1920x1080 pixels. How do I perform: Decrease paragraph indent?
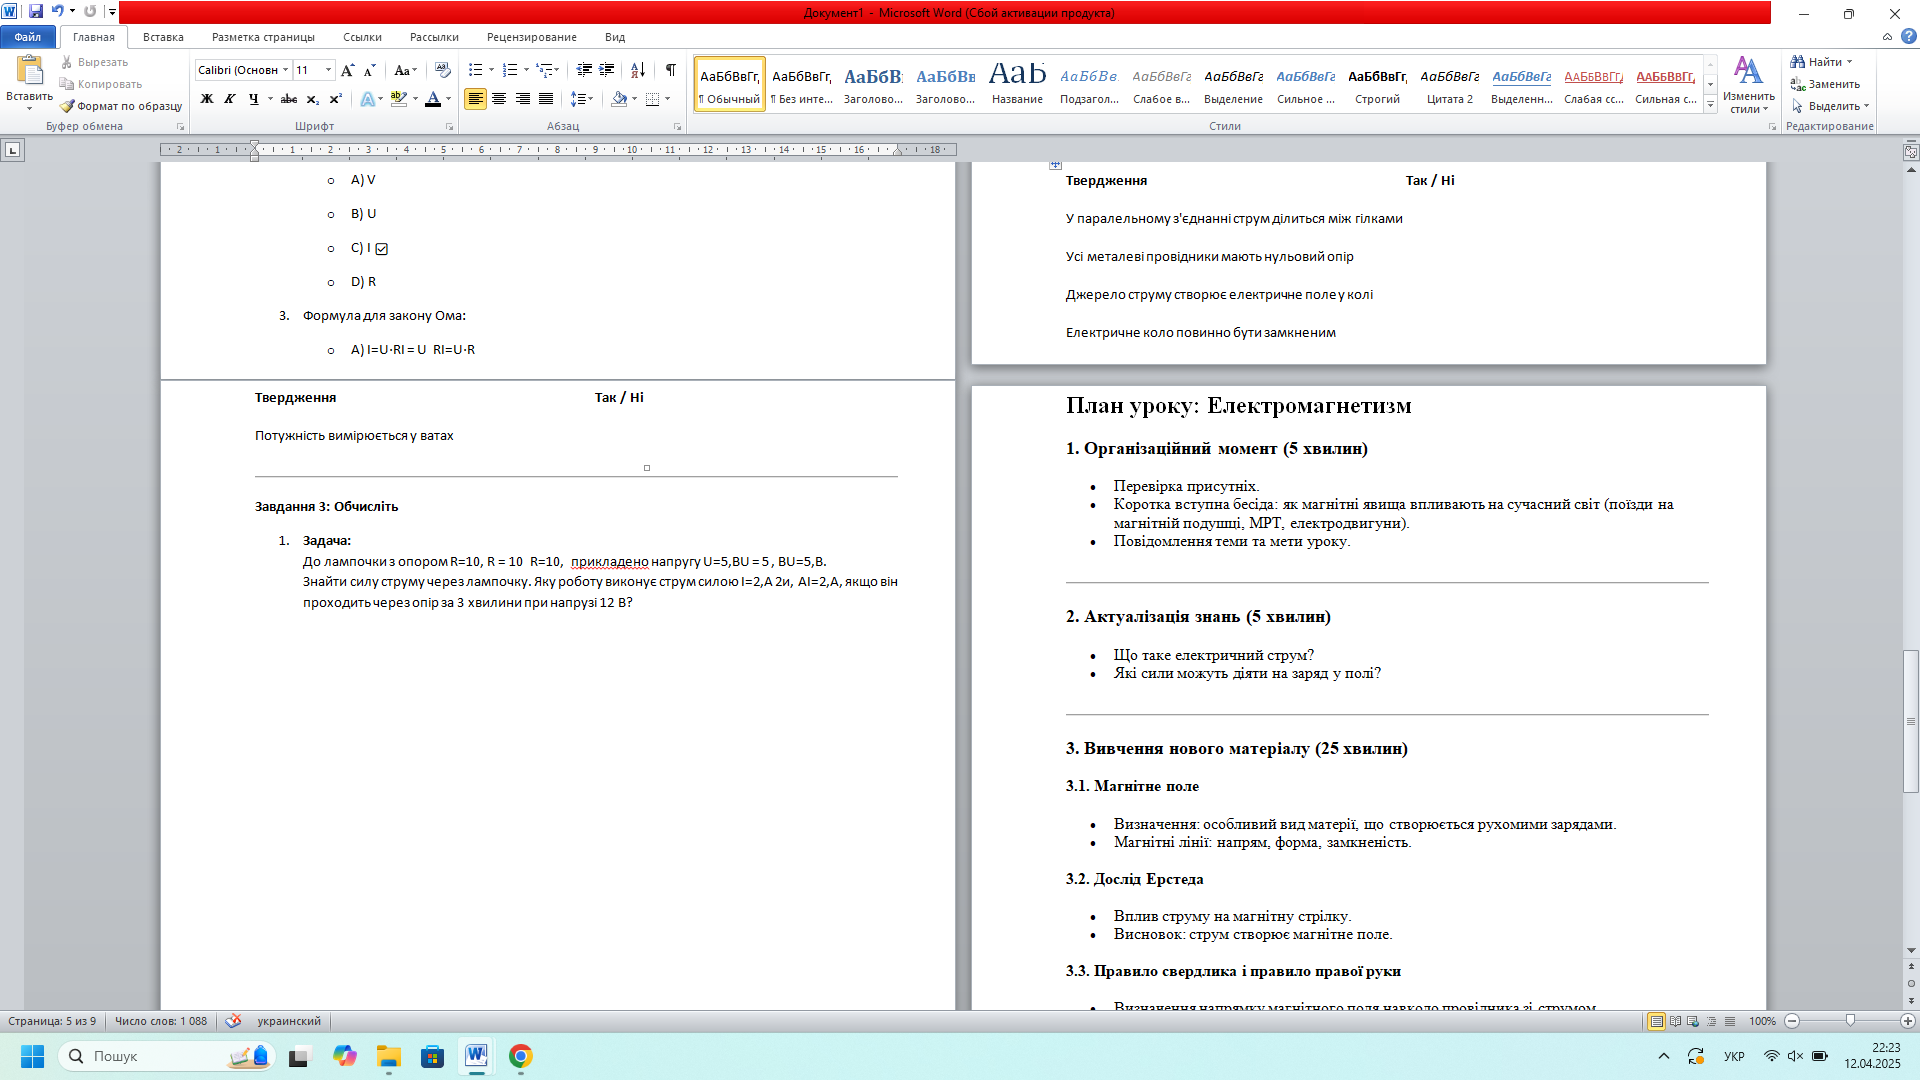[x=584, y=70]
